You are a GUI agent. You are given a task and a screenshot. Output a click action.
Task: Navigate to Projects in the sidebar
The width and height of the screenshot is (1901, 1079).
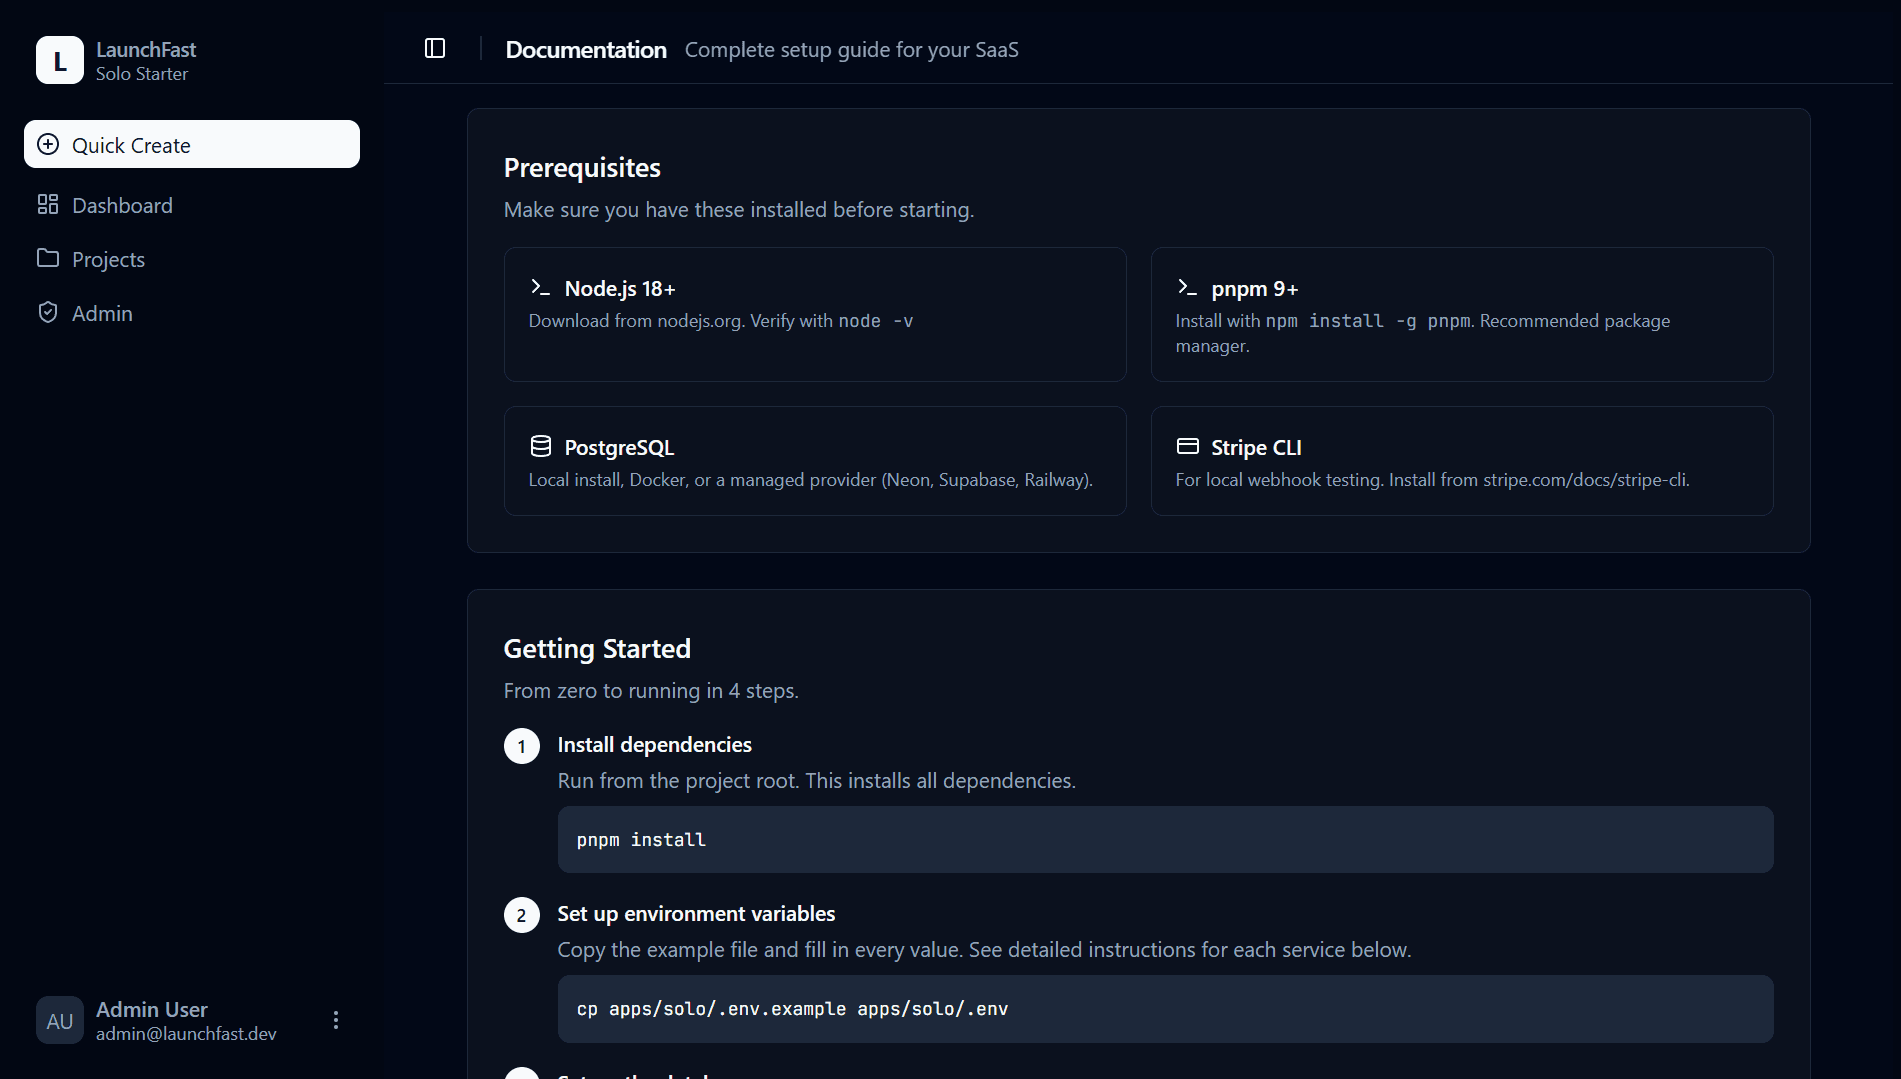[x=107, y=258]
